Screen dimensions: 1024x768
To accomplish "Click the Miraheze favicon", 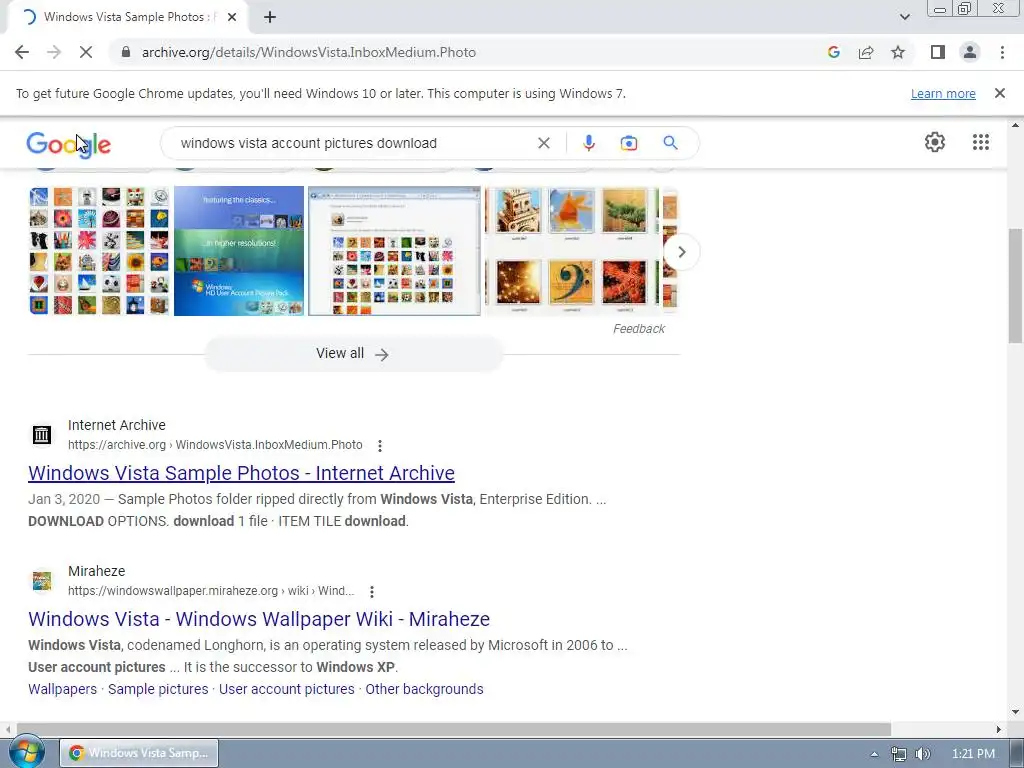I will point(42,580).
